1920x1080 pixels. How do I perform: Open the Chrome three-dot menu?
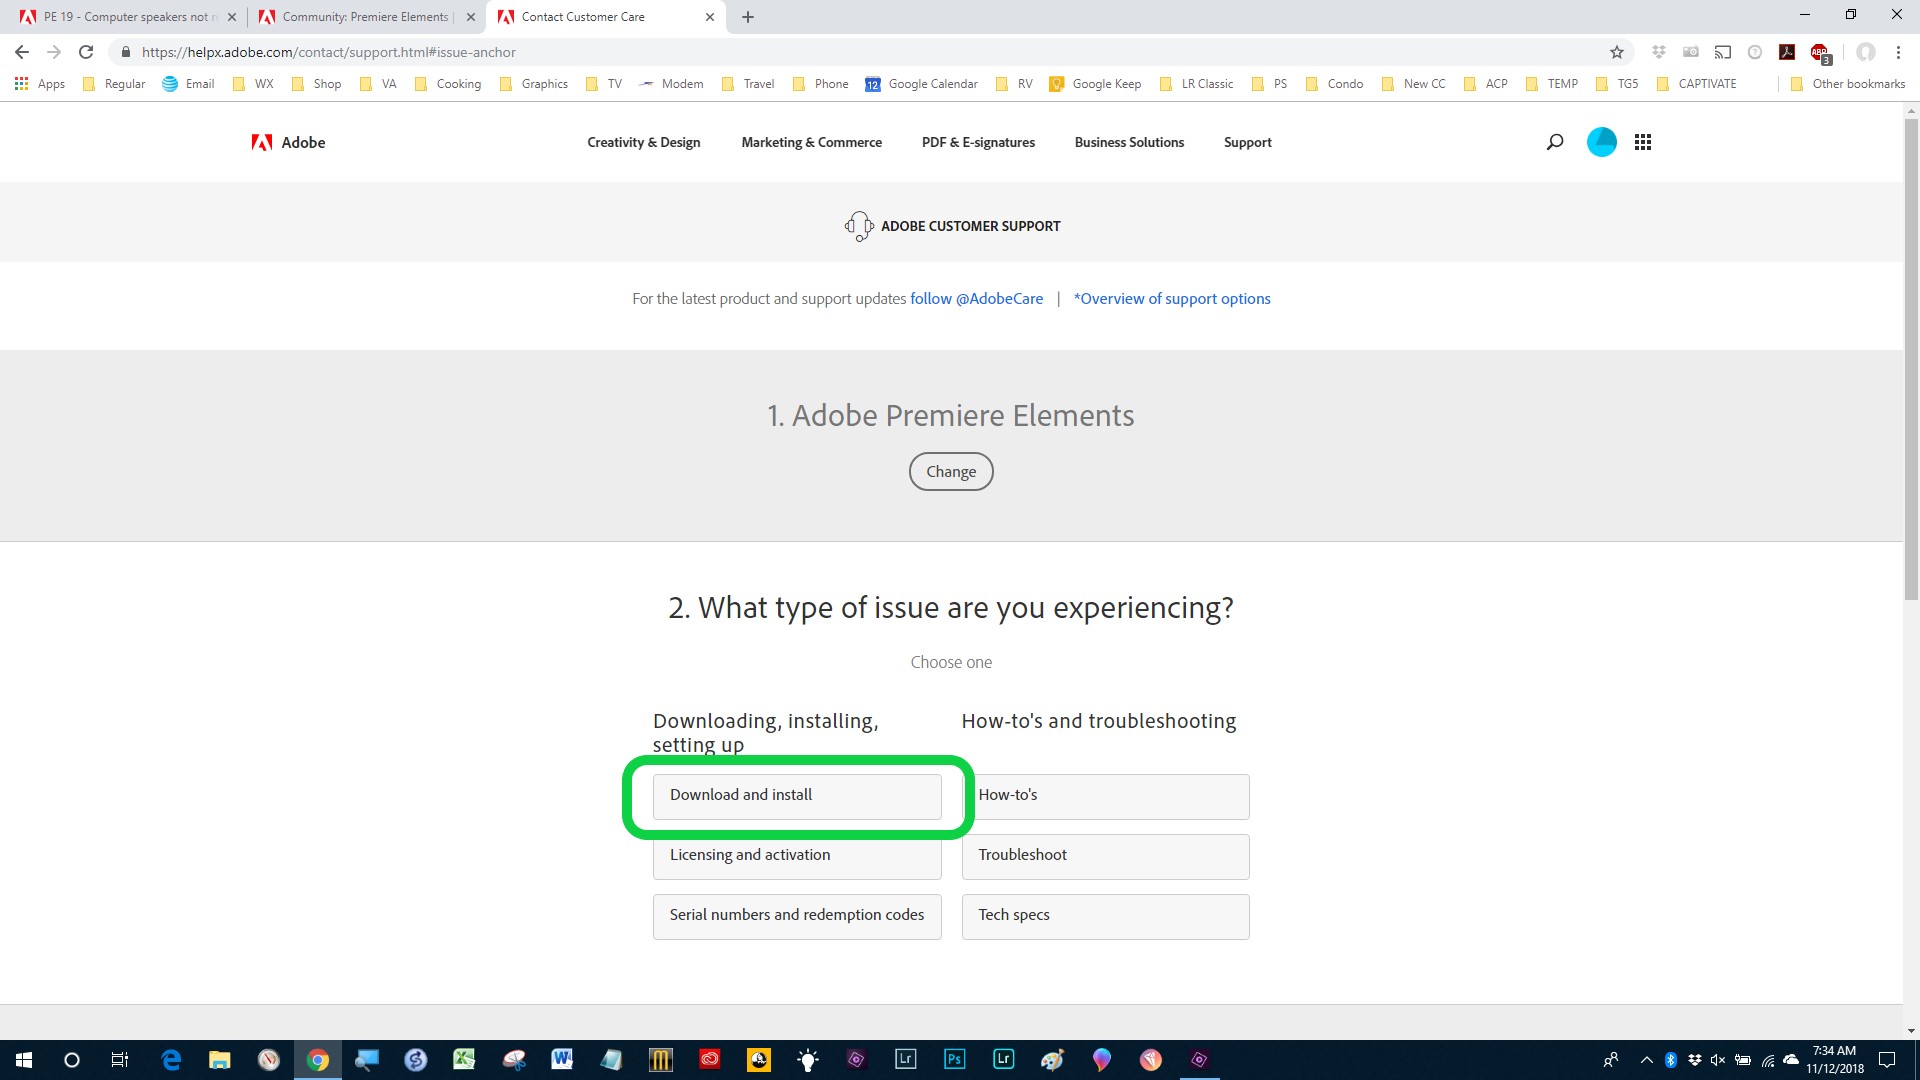(x=1898, y=52)
